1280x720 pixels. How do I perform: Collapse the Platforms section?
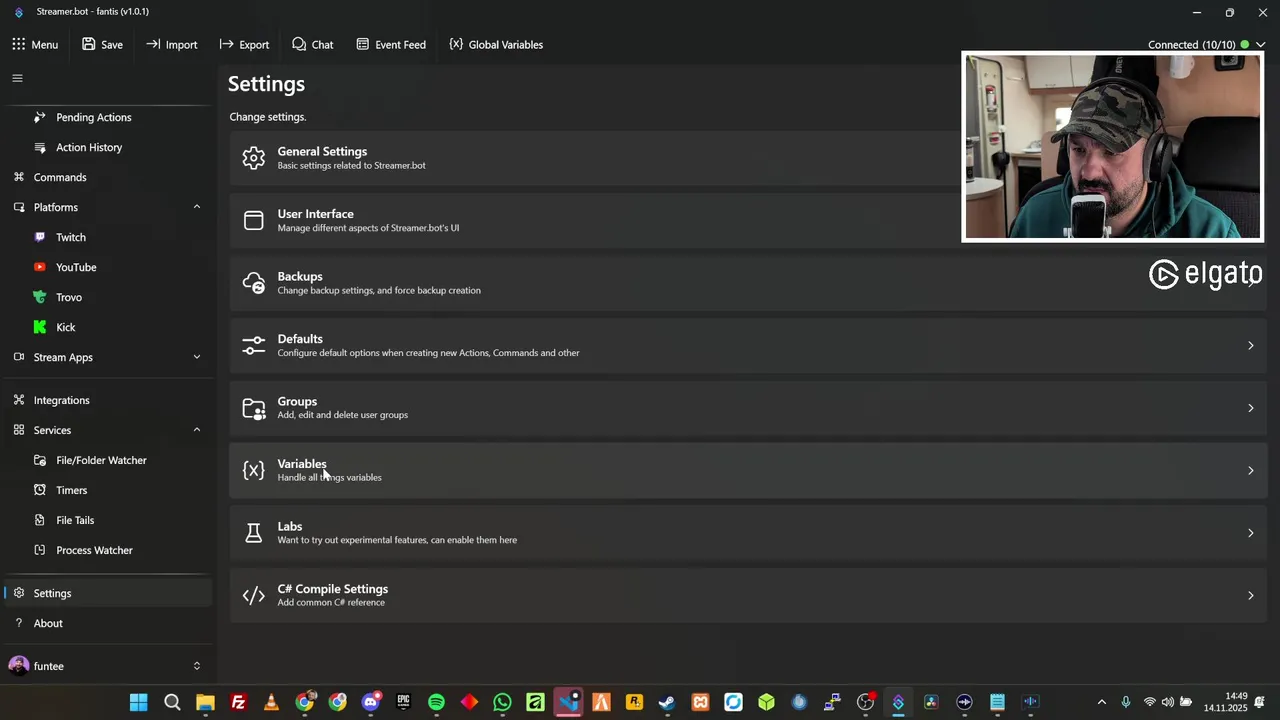coord(197,207)
